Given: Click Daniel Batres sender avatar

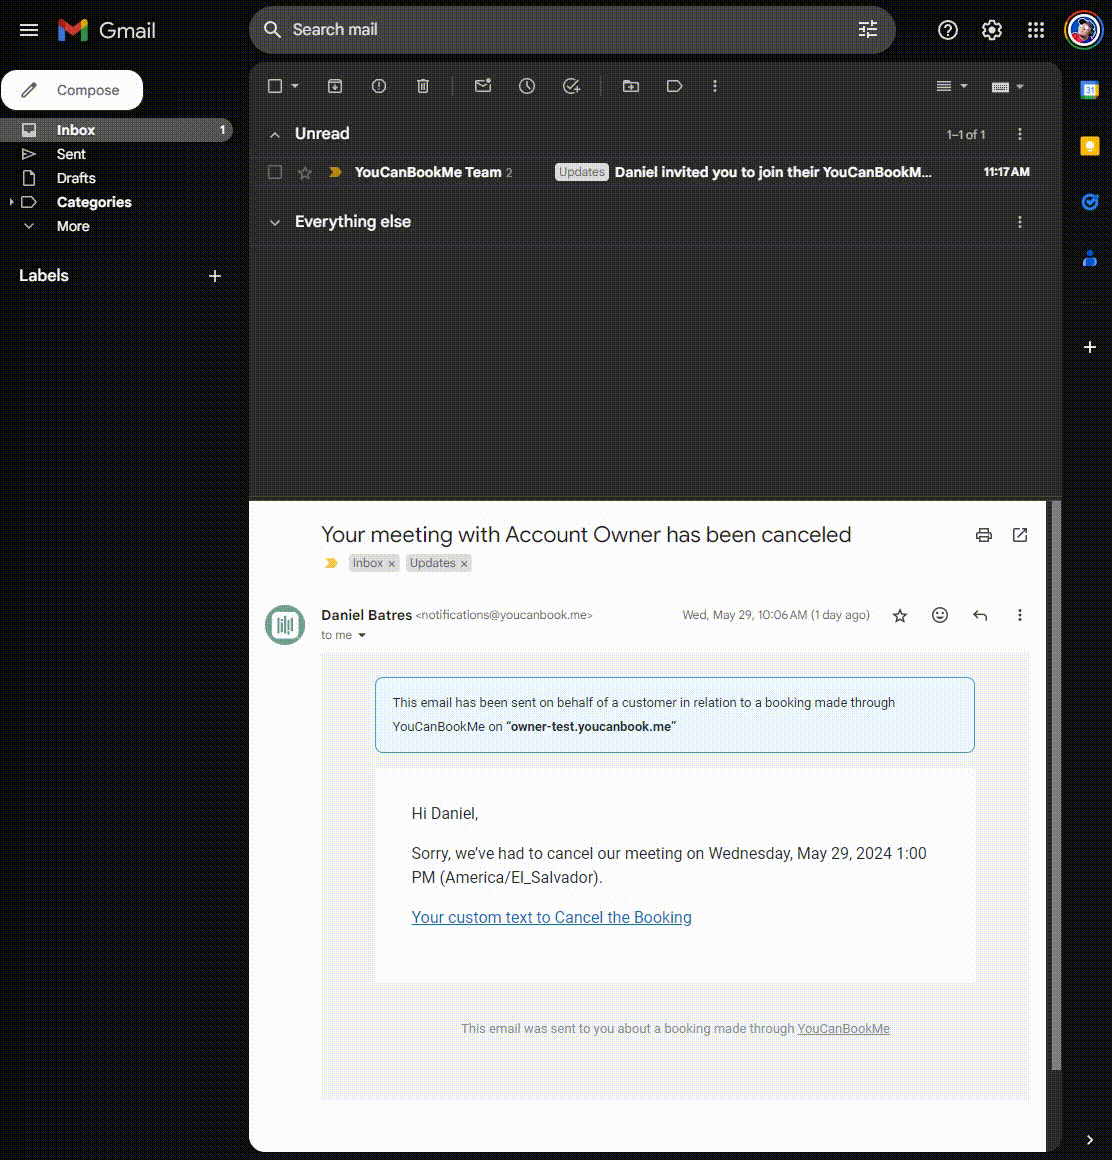Looking at the screenshot, I should [285, 625].
